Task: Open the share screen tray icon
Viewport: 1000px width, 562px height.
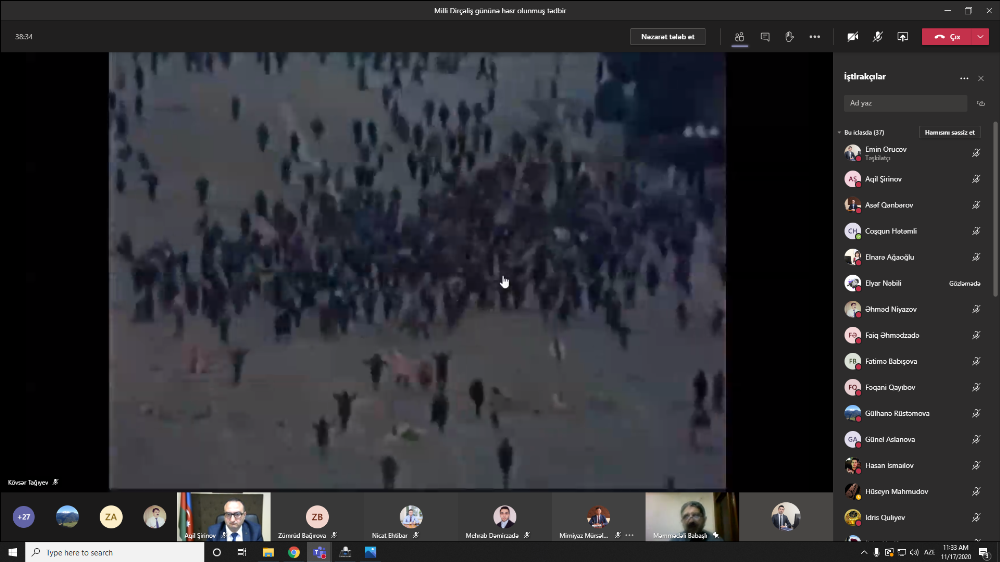Action: [902, 37]
